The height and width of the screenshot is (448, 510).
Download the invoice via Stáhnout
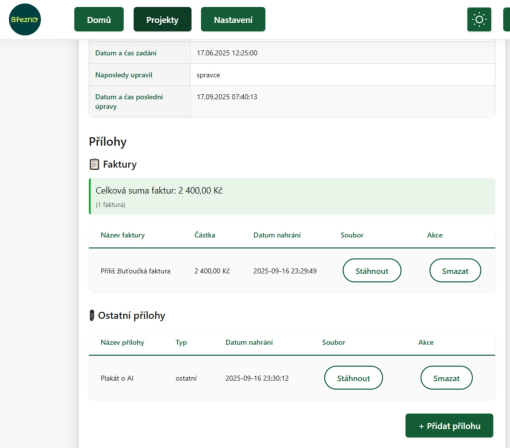[x=372, y=271]
